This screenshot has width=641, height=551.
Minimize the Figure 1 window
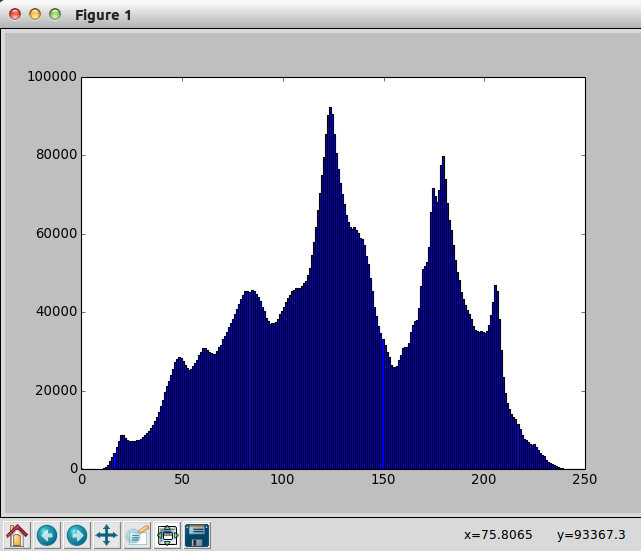pos(35,14)
